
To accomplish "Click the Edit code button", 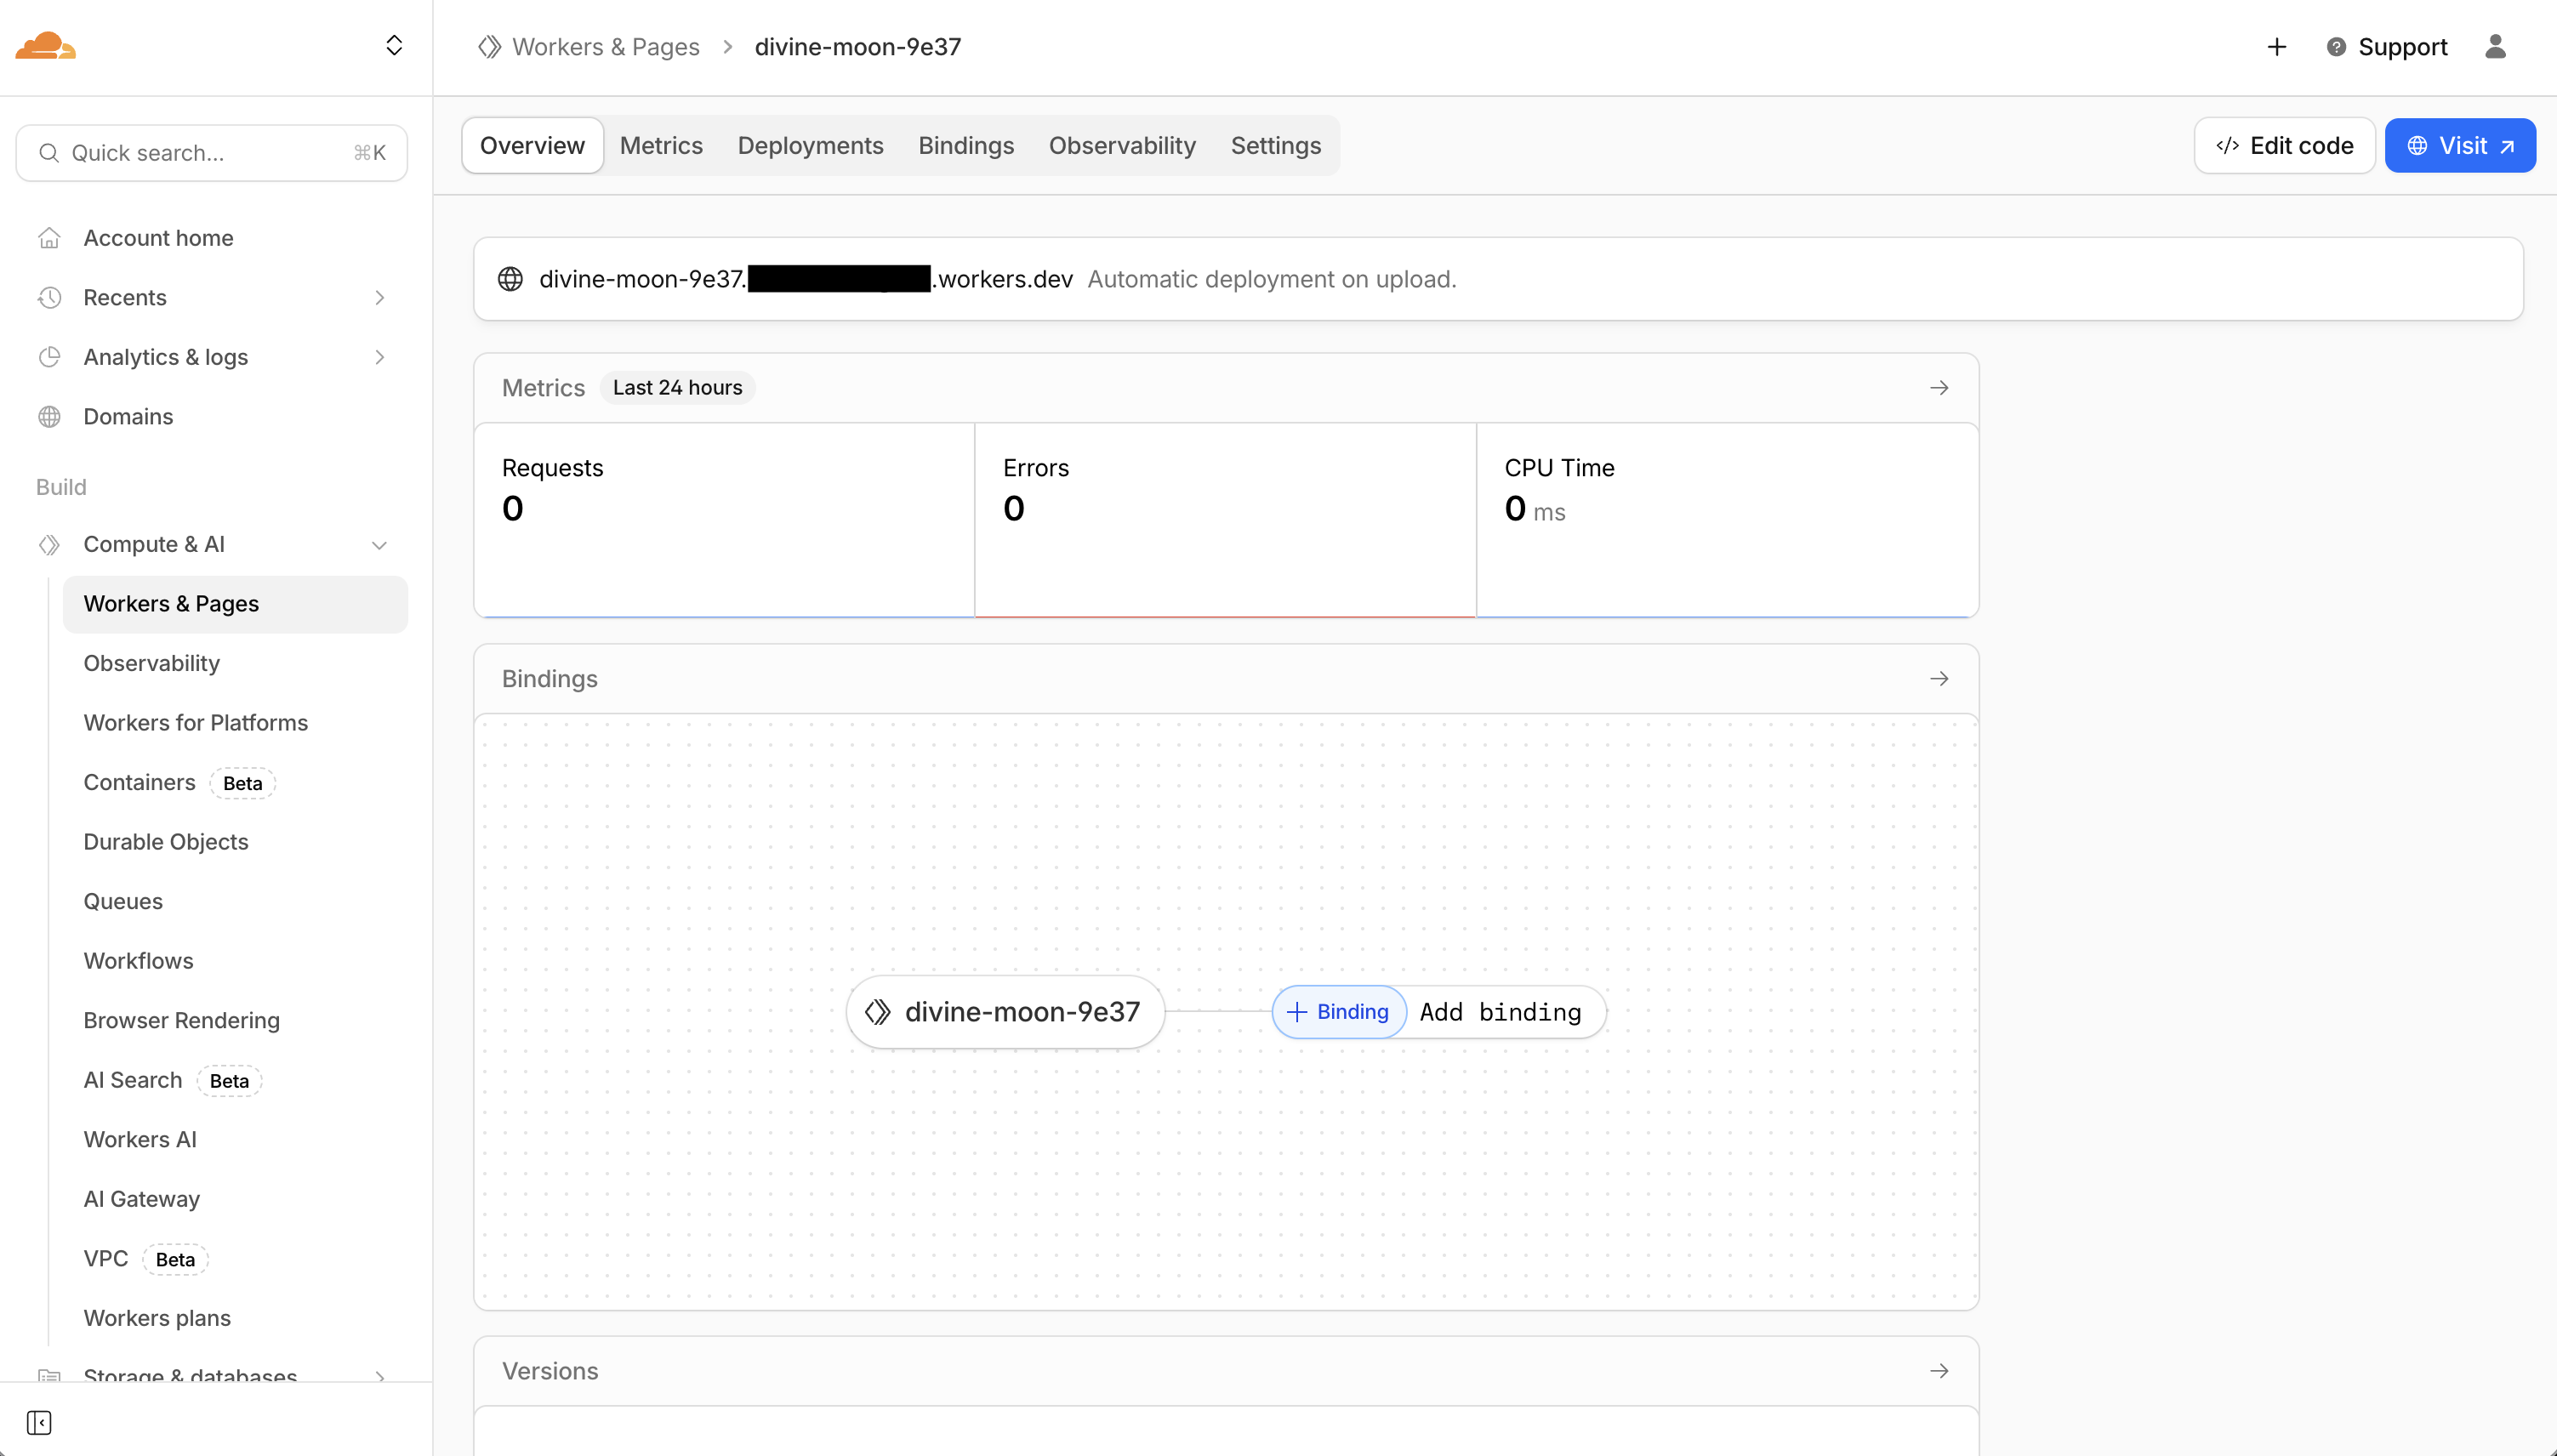I will [x=2284, y=145].
